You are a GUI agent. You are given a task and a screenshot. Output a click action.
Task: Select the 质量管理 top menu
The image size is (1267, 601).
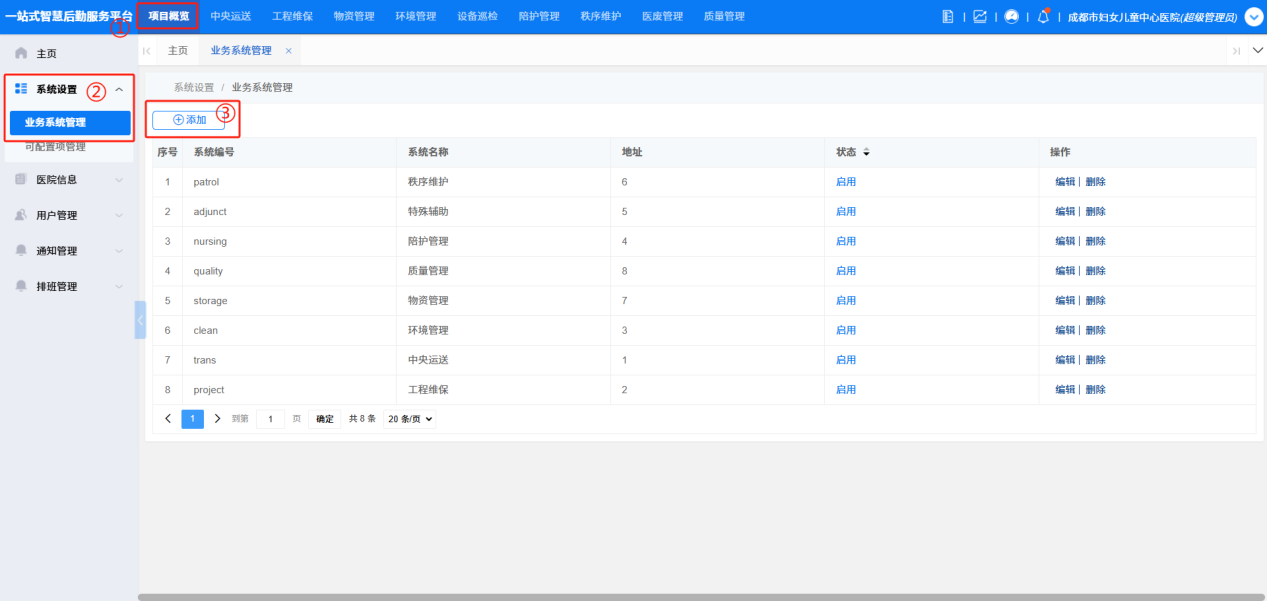coord(724,16)
